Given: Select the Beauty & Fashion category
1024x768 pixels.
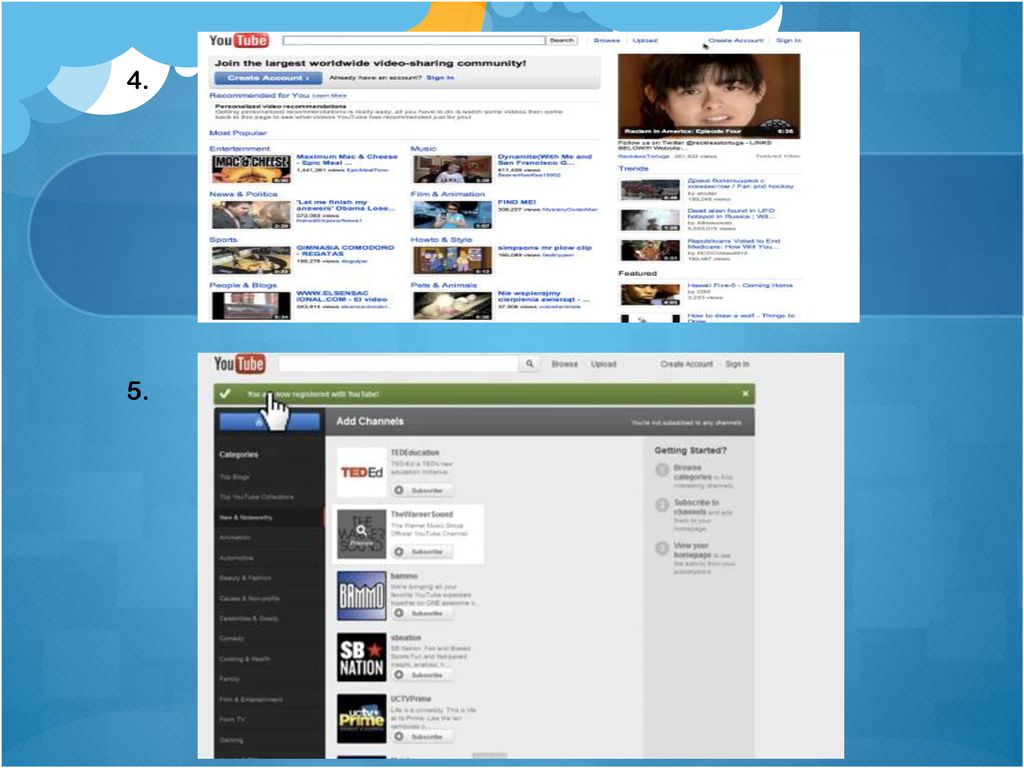Looking at the screenshot, I should click(x=246, y=578).
